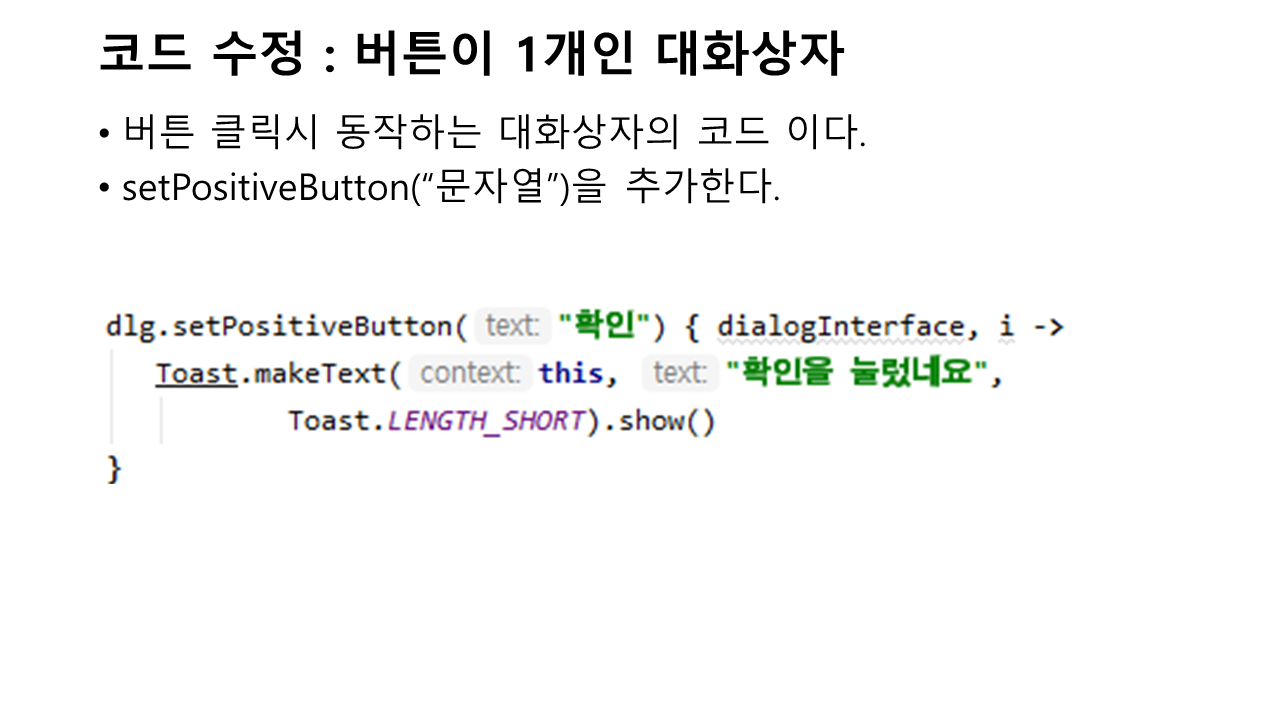1280x720 pixels.
Task: Click the green "확인" string literal
Action: tap(604, 327)
